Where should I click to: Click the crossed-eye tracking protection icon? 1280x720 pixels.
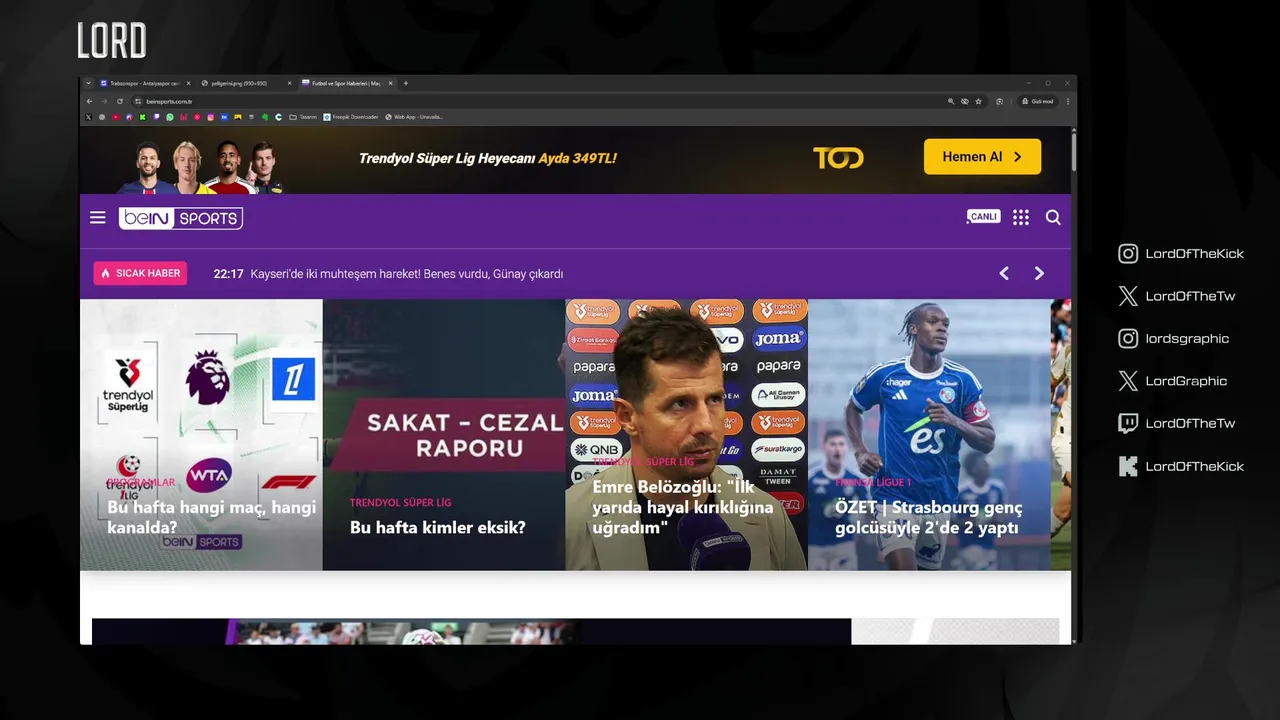click(965, 101)
